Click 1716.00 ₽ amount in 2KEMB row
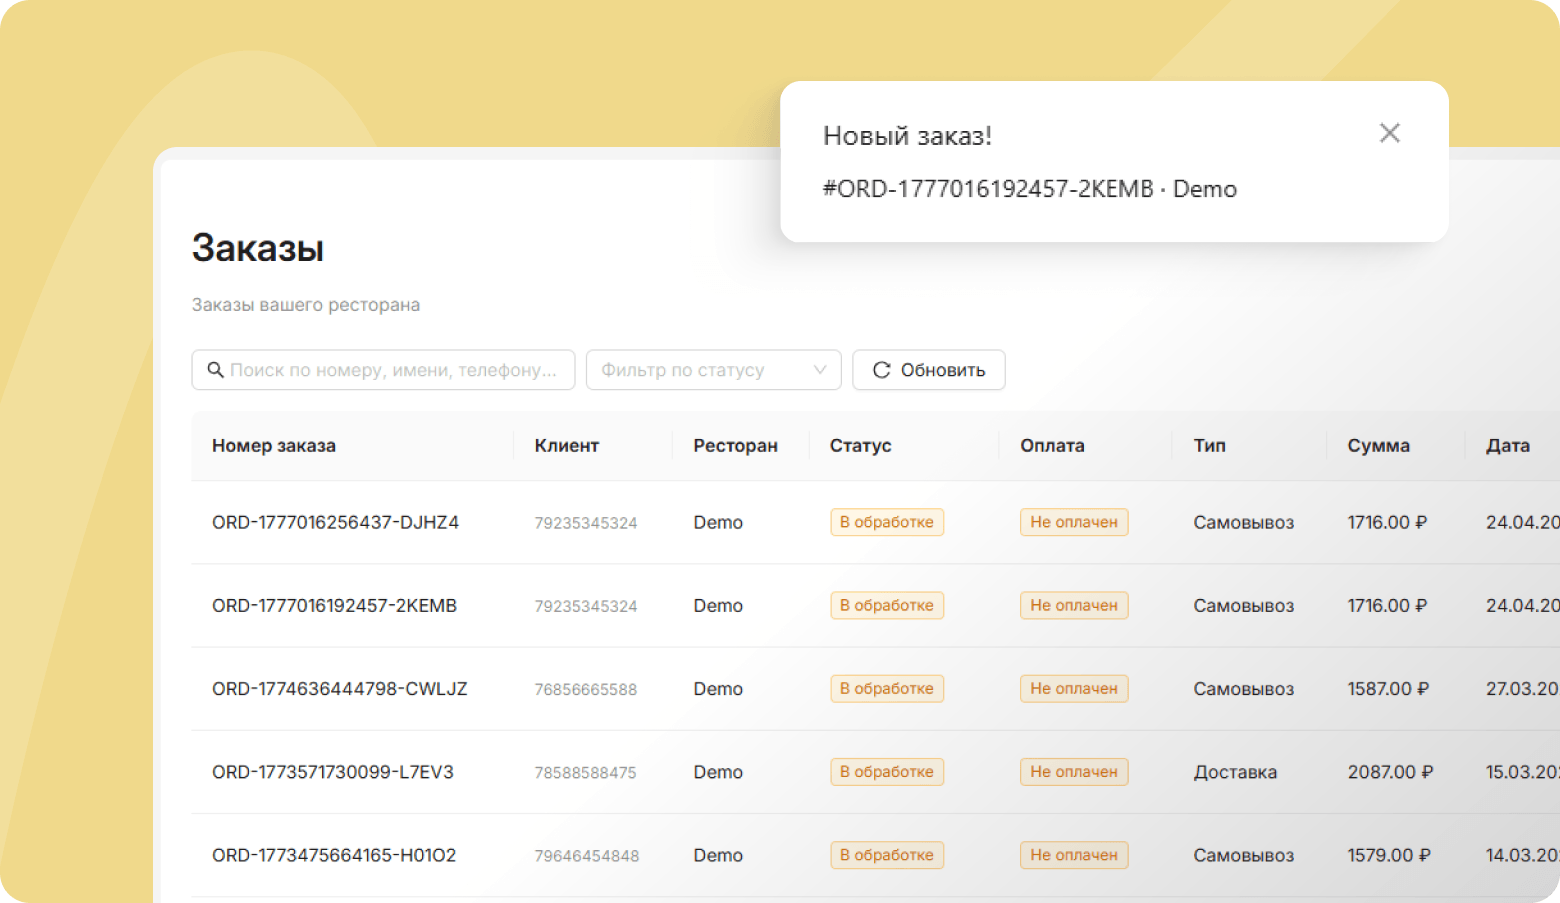The image size is (1560, 903). click(1387, 605)
